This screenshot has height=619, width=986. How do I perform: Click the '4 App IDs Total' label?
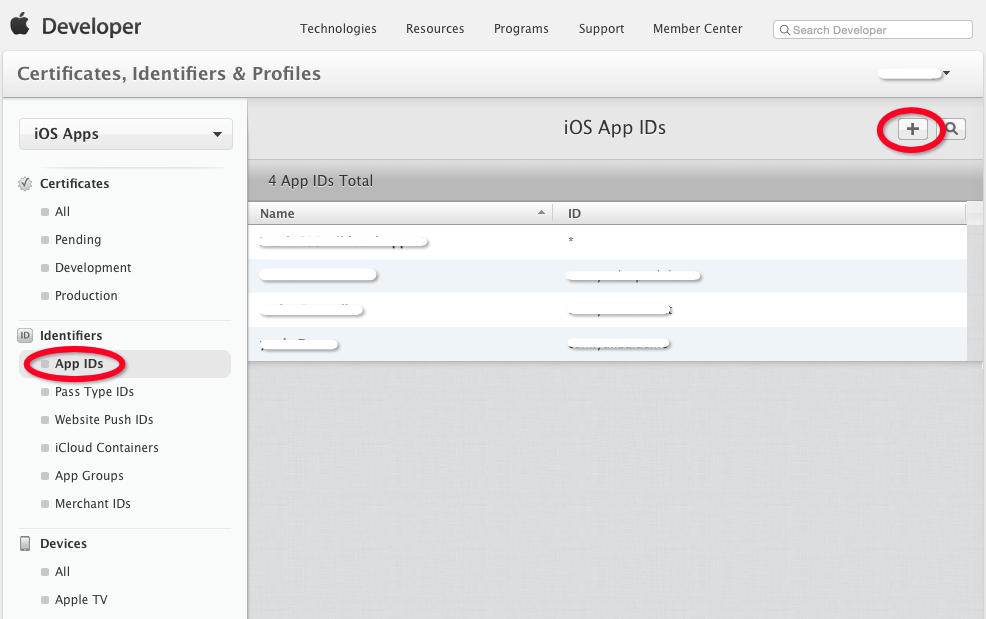pyautogui.click(x=321, y=181)
